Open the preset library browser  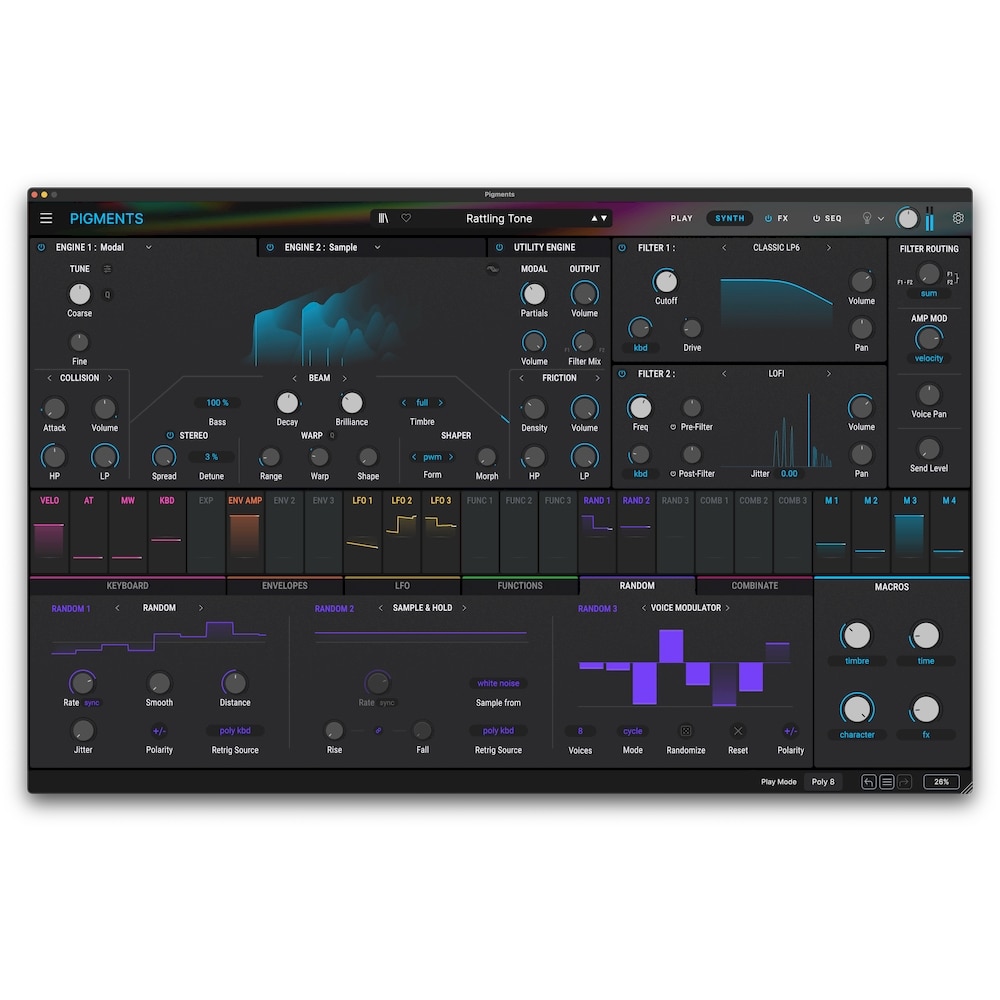(x=383, y=218)
